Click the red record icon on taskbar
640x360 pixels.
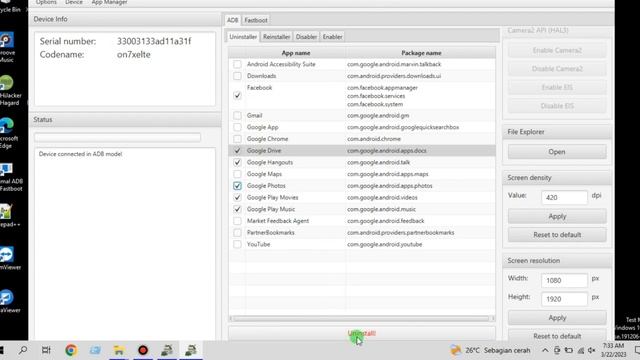pyautogui.click(x=143, y=350)
